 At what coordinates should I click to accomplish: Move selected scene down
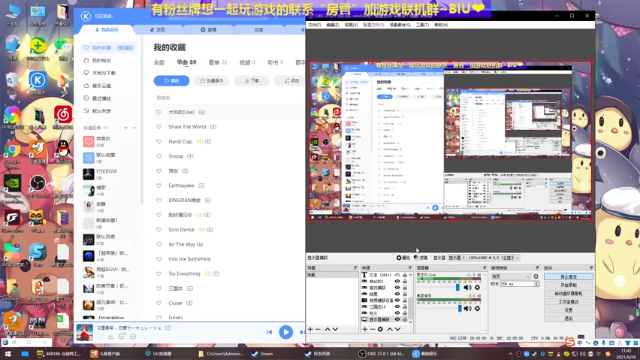click(335, 329)
